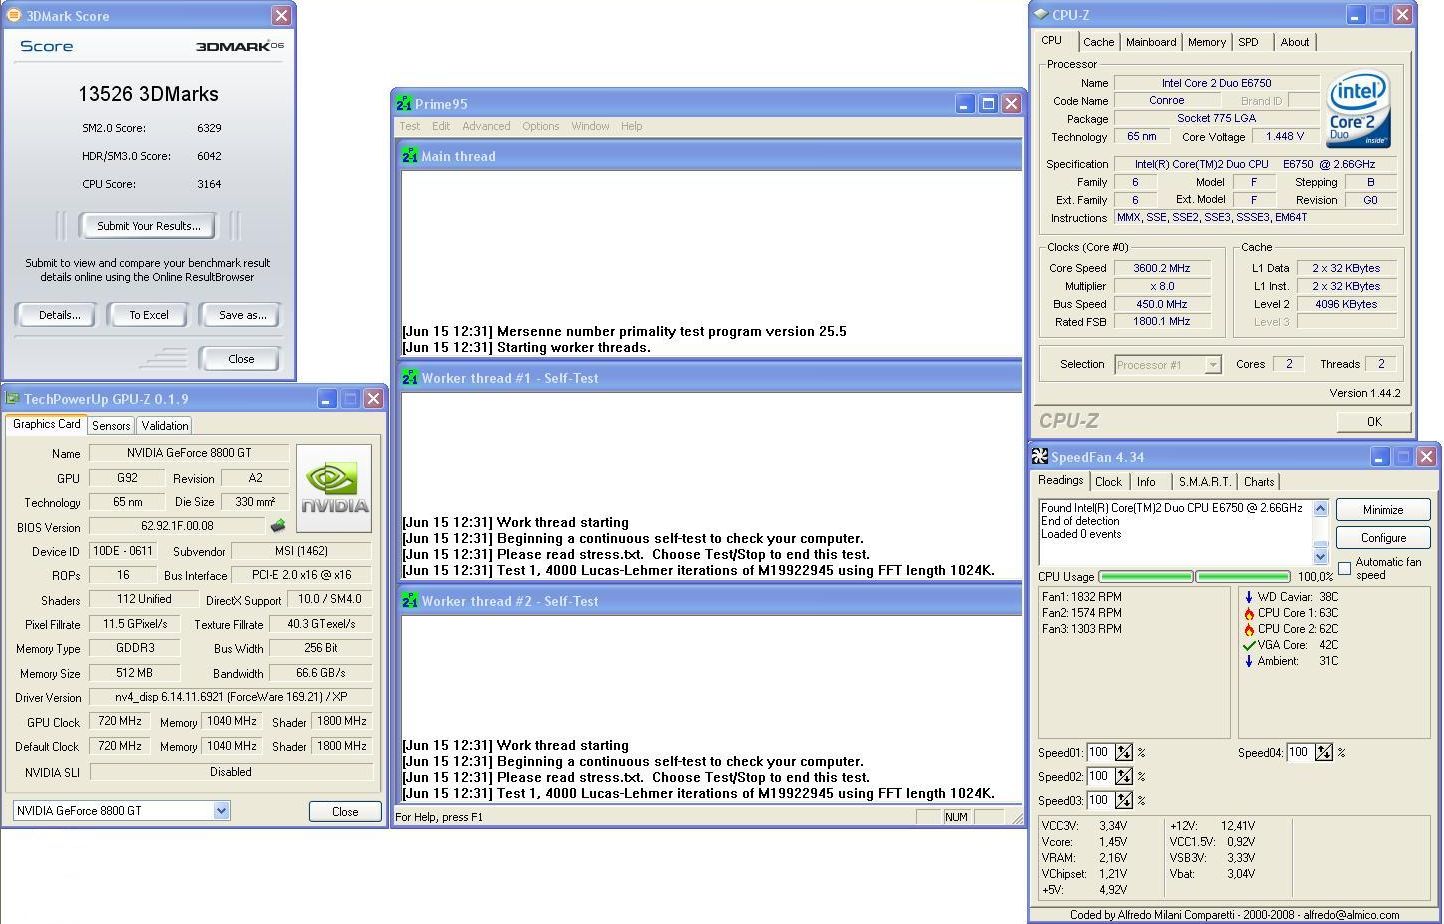Open the GPU selection dropdown in GPU-Z
The width and height of the screenshot is (1444, 924).
point(222,810)
